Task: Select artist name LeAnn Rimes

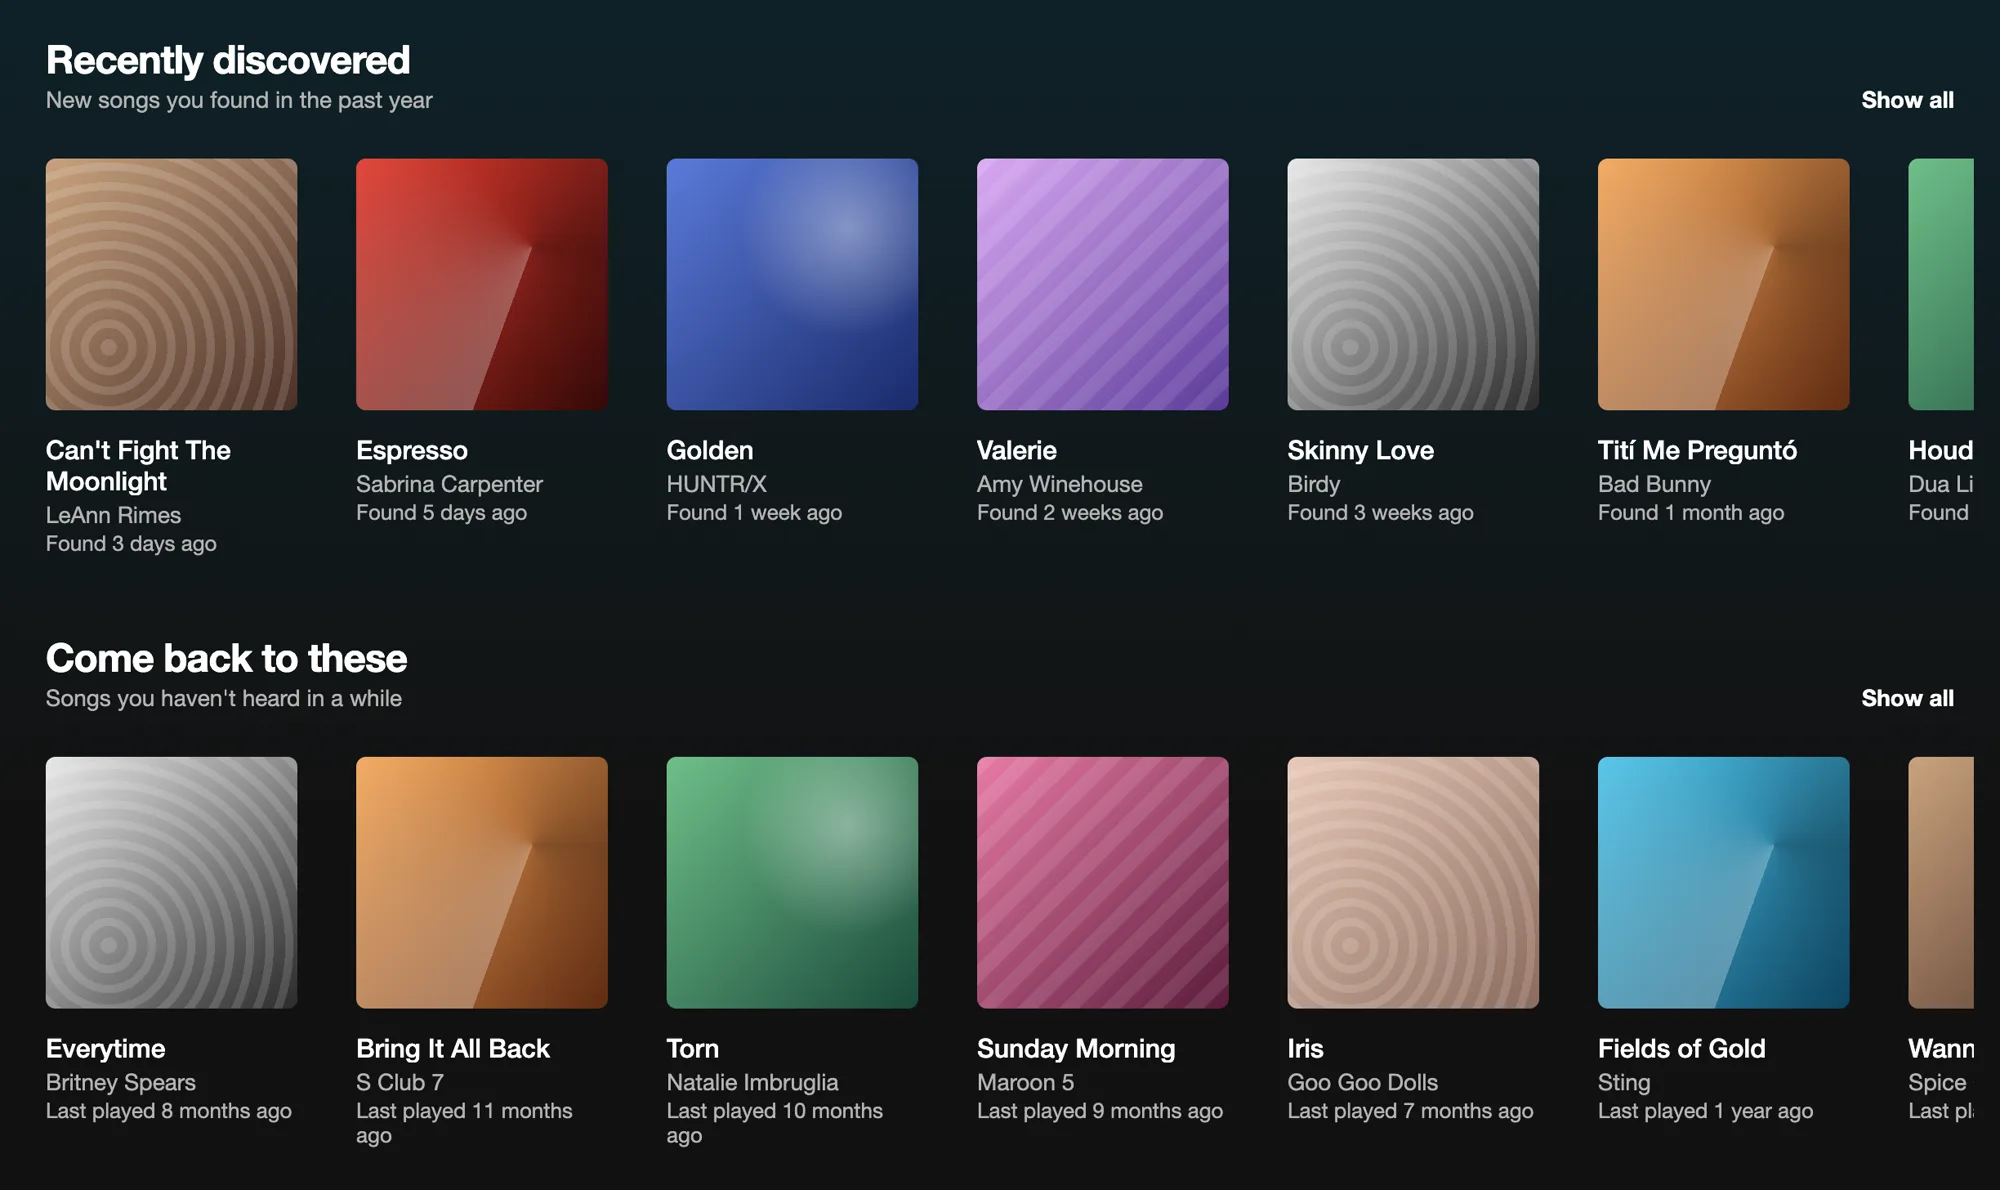Action: pyautogui.click(x=113, y=515)
